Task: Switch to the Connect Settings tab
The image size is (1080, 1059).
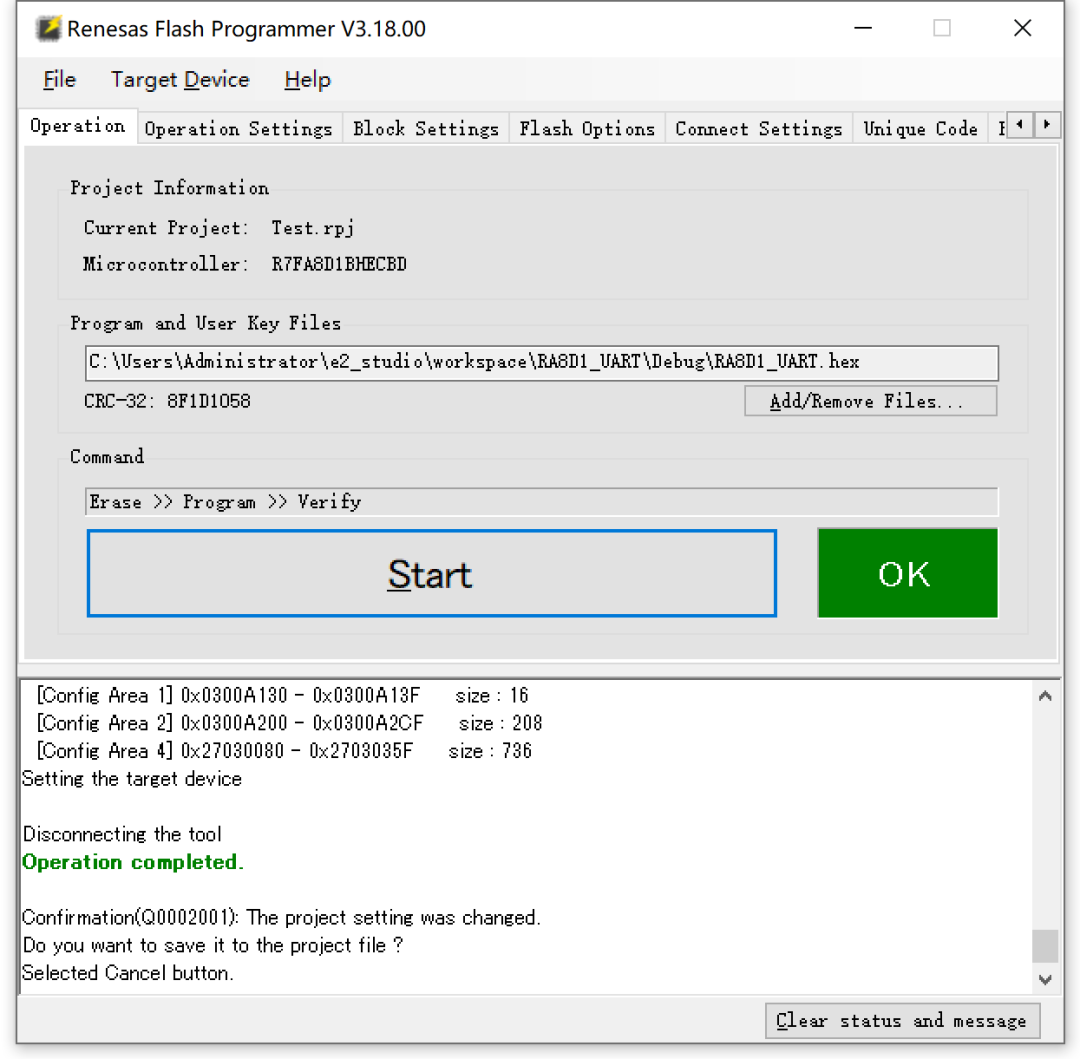Action: (x=758, y=129)
